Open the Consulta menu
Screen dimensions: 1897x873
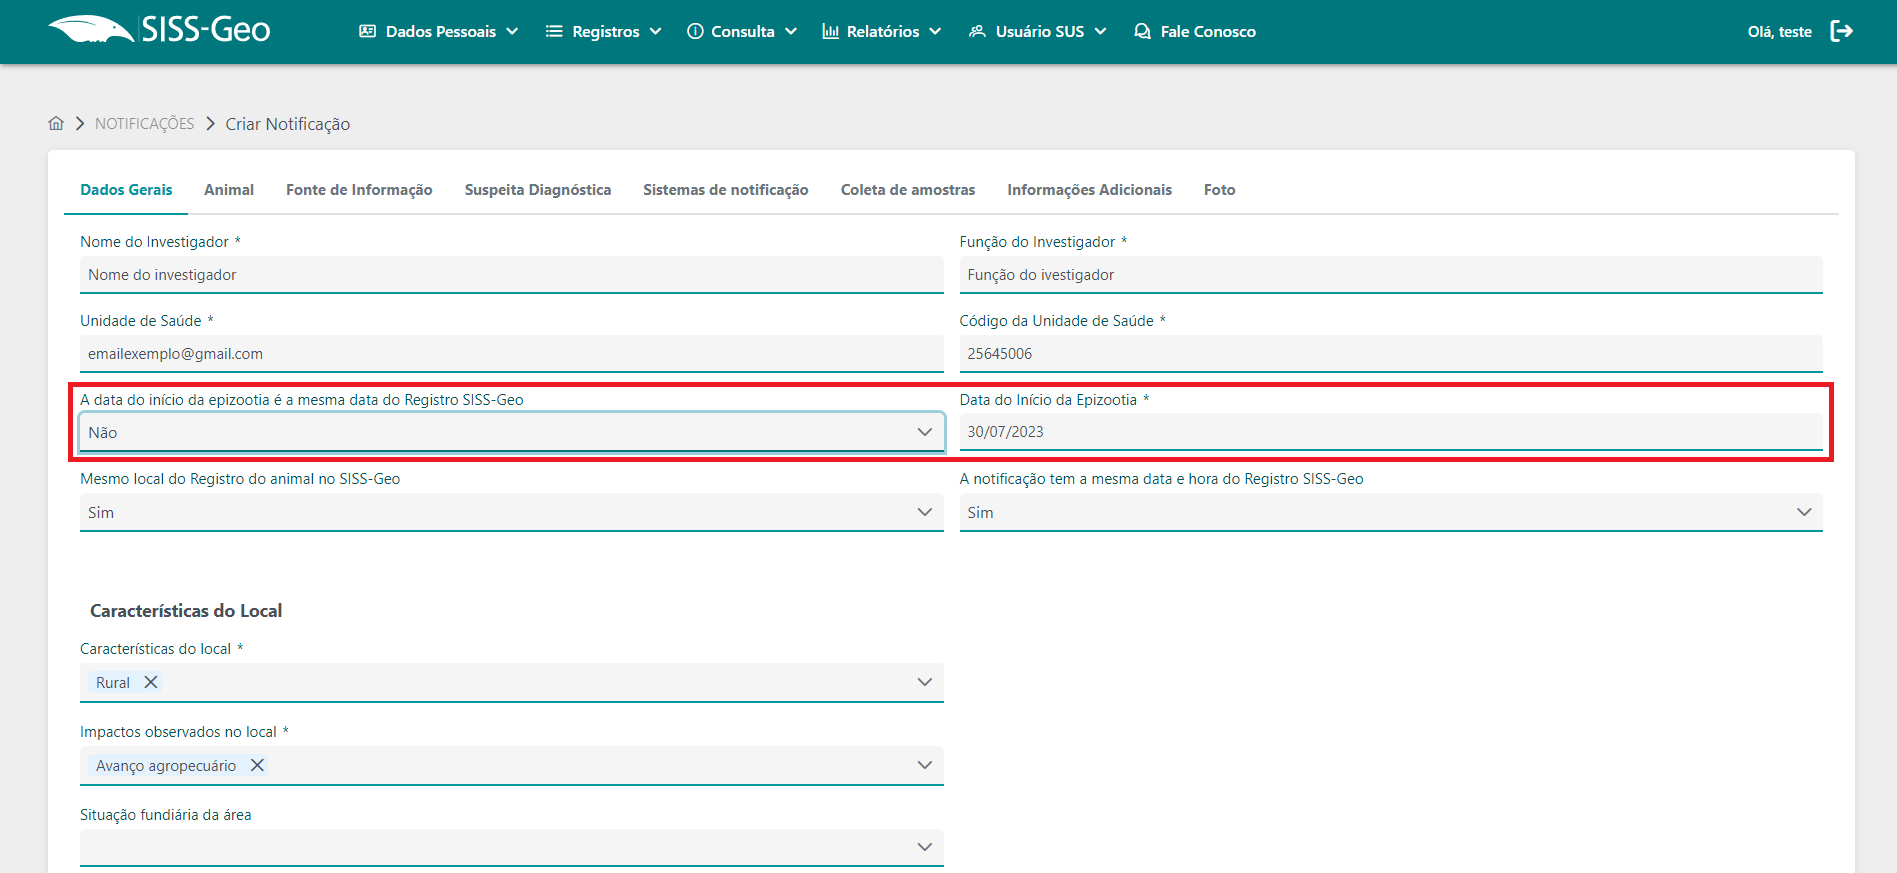point(742,31)
